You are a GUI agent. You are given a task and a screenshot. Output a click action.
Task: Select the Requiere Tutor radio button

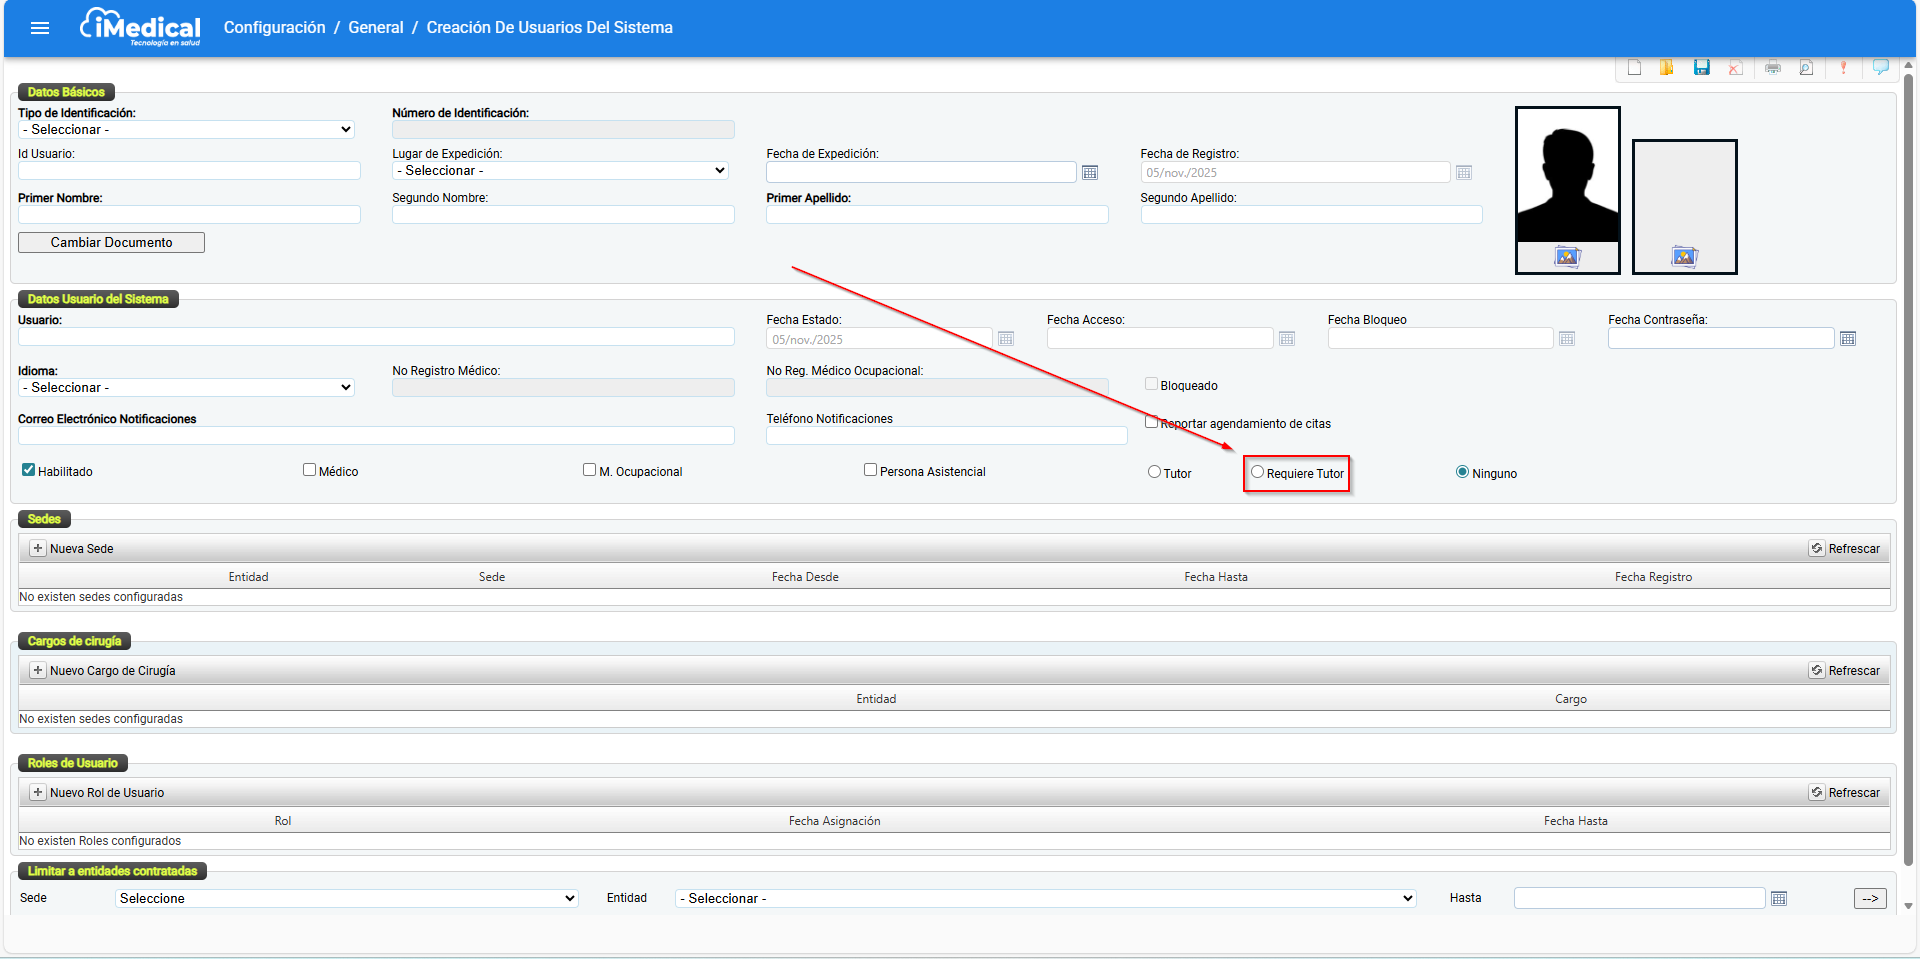tap(1257, 472)
